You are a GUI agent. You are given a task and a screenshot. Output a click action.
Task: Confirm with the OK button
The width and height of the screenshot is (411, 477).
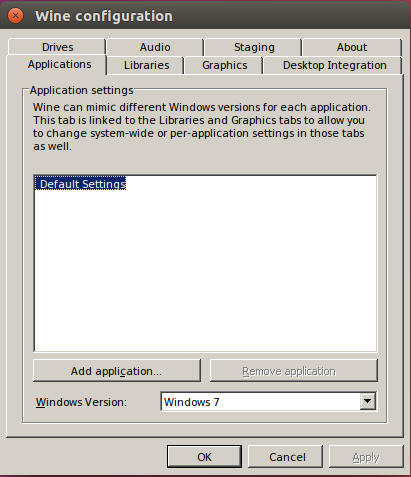pos(204,457)
